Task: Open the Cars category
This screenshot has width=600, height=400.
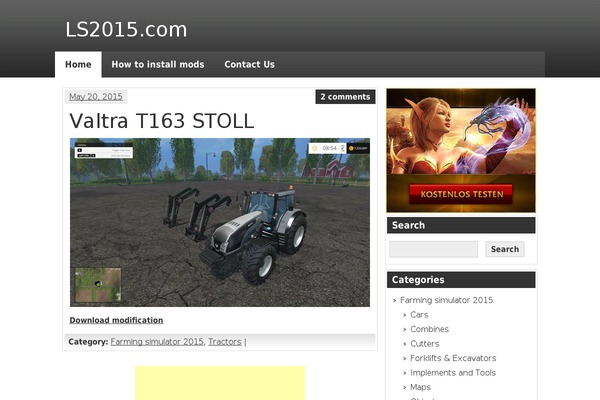Action: [419, 315]
